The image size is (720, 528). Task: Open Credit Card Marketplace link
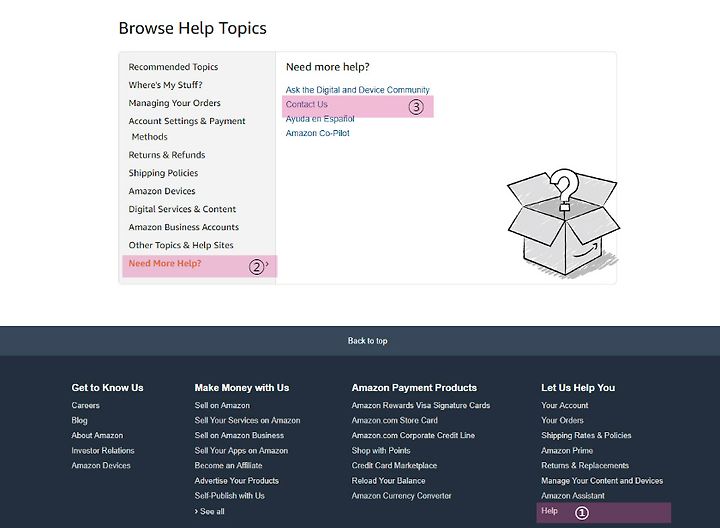(x=394, y=466)
